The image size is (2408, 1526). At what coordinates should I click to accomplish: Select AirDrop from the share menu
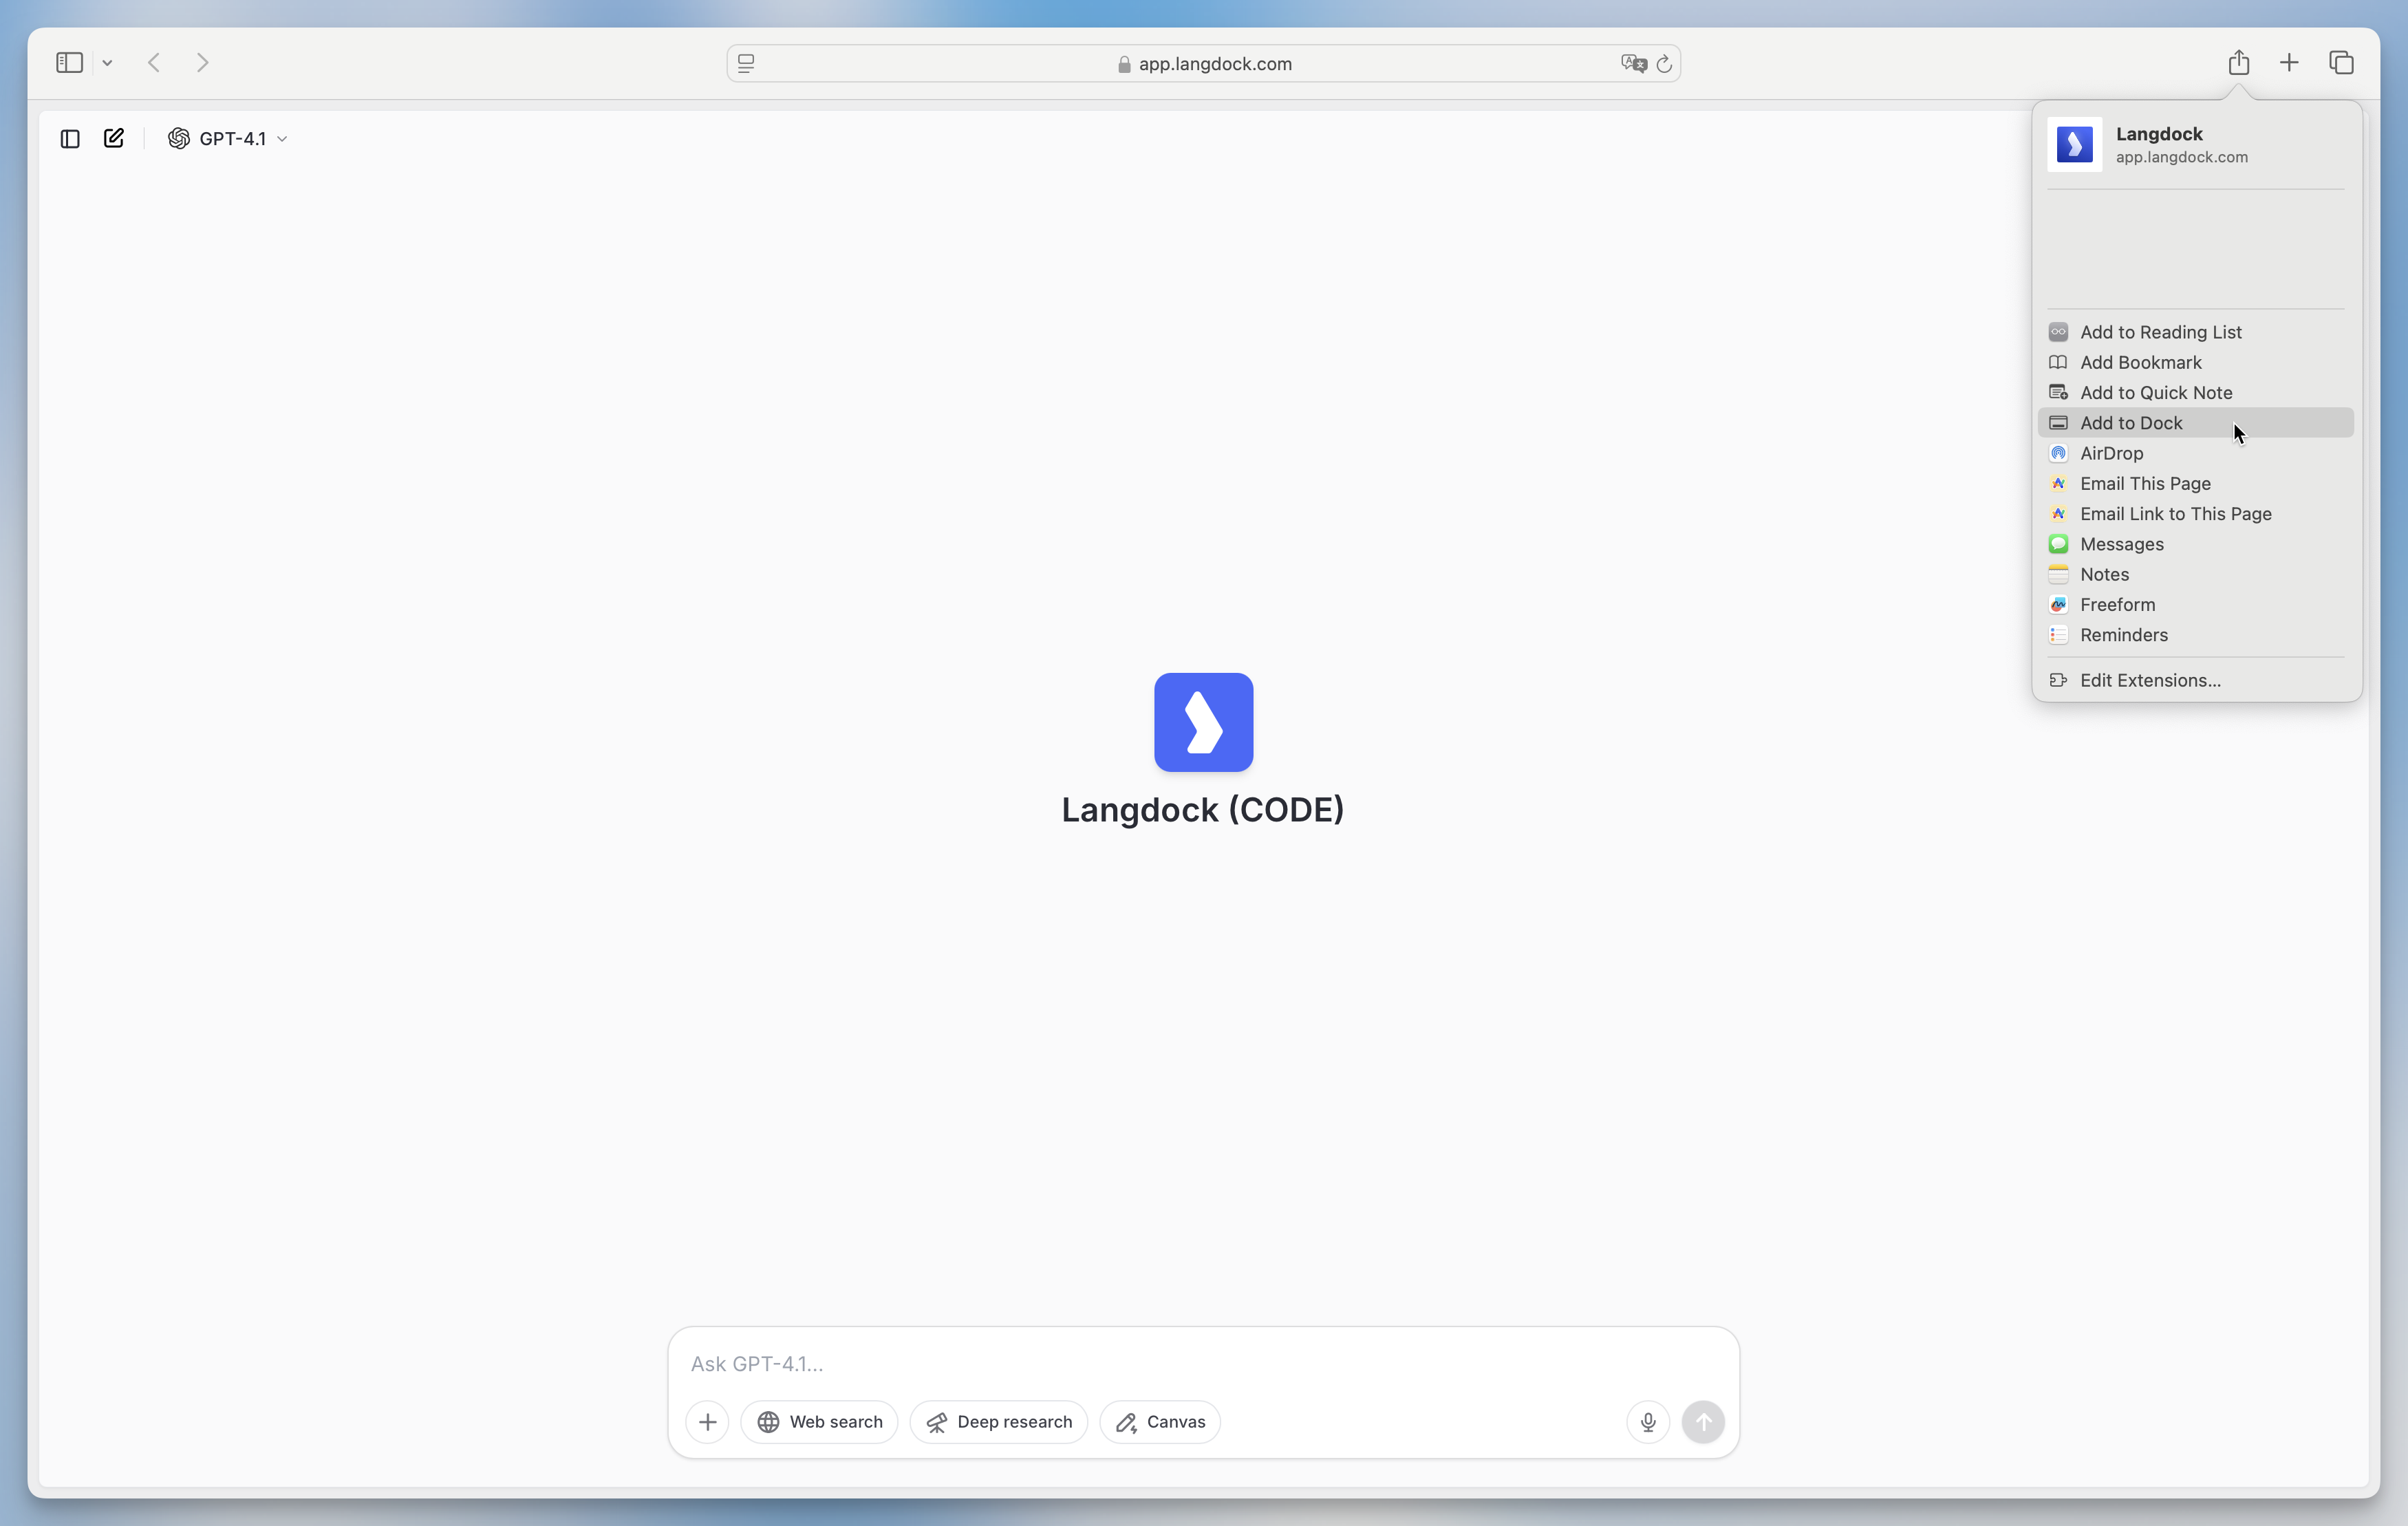(x=2111, y=453)
